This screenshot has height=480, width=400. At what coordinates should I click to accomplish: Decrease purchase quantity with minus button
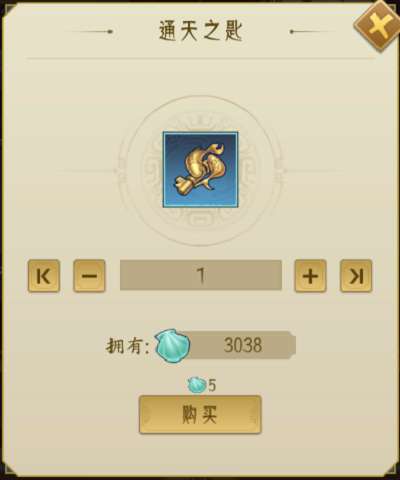tap(89, 276)
